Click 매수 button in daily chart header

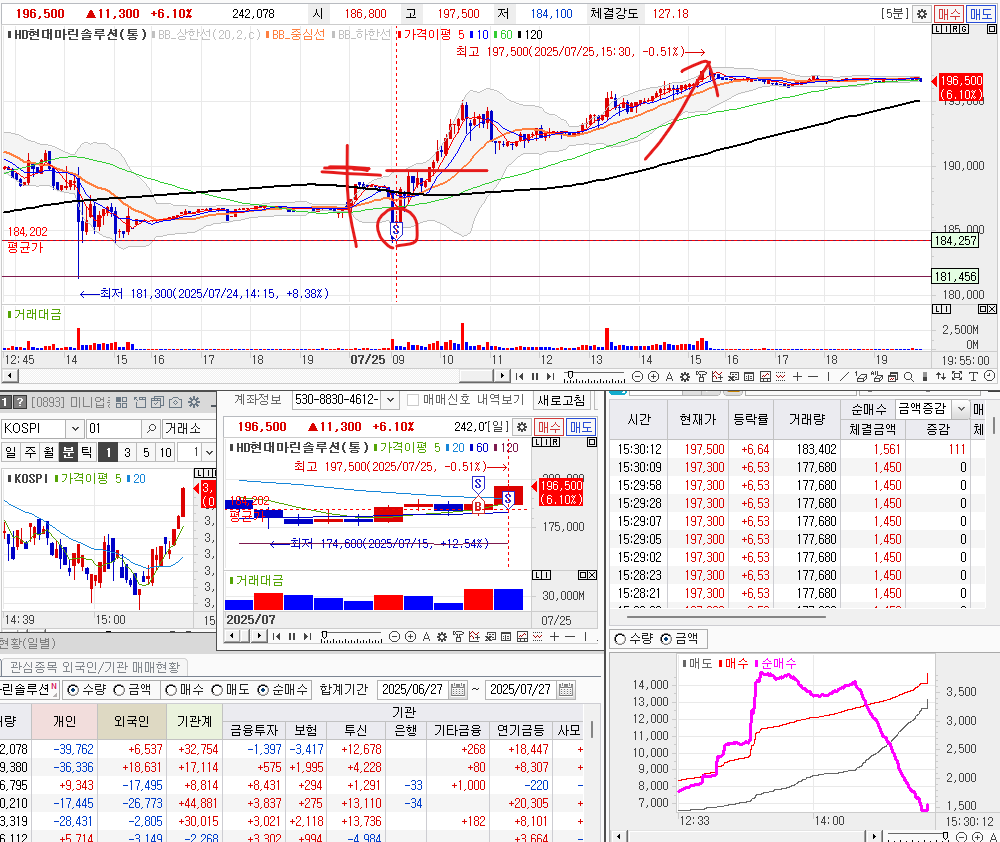pos(548,427)
